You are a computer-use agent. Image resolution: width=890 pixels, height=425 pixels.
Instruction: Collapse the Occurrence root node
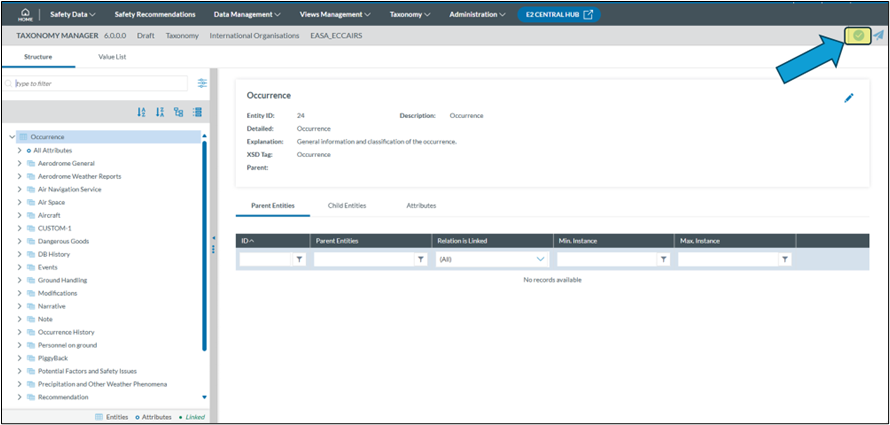[x=11, y=137]
